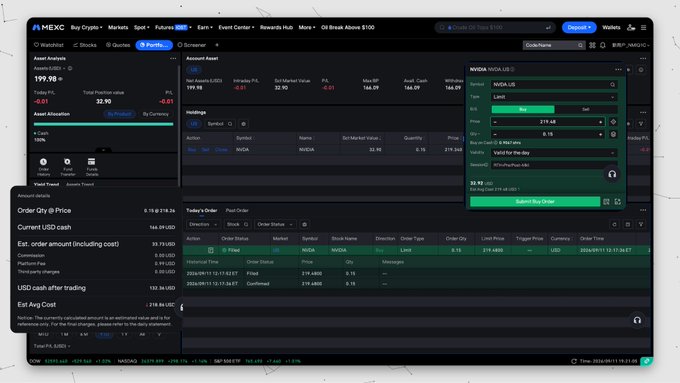Switch allocation to By Currency
The width and height of the screenshot is (680, 383).
coord(156,114)
